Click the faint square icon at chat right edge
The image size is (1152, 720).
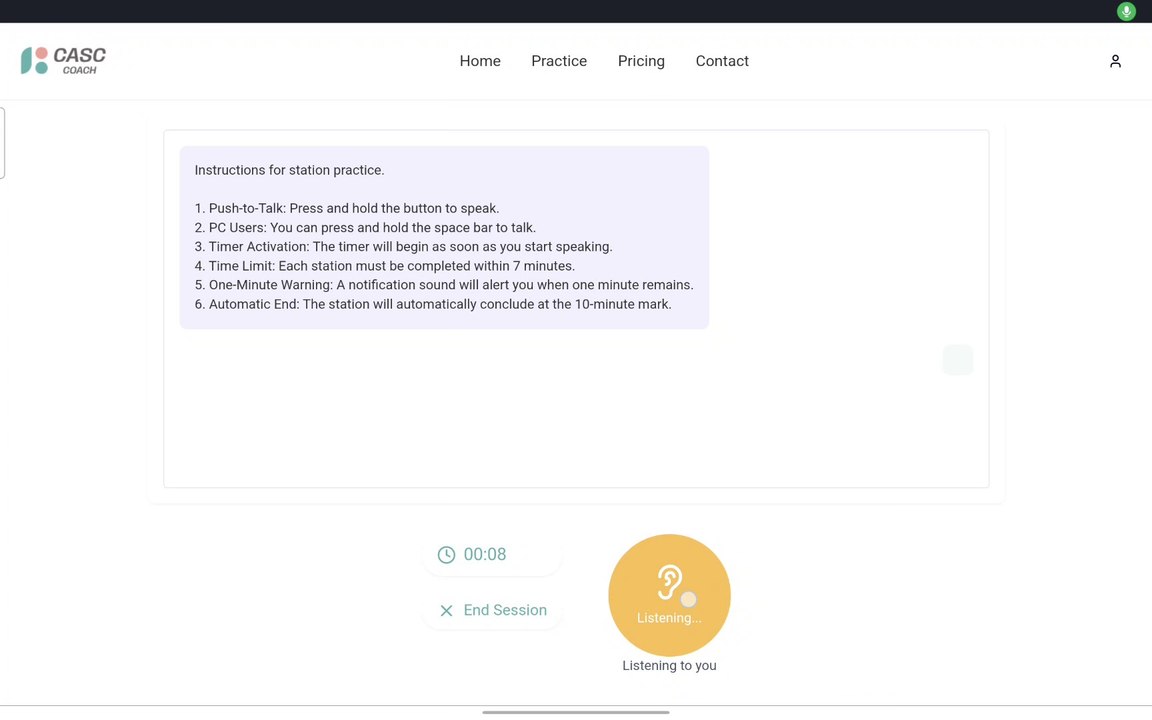click(957, 360)
